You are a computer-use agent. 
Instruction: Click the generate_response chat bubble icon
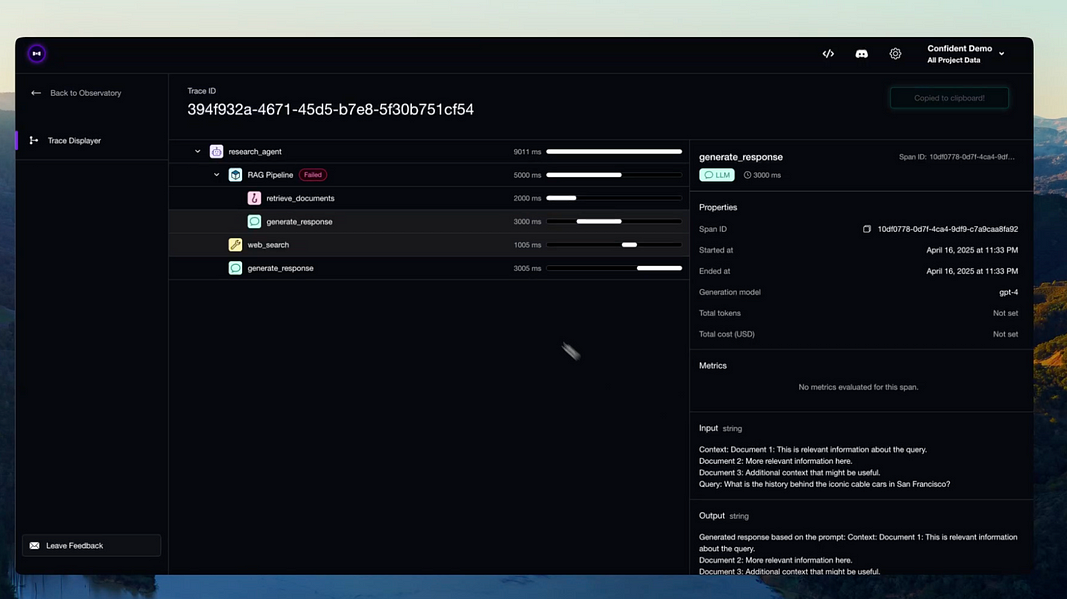coord(254,221)
